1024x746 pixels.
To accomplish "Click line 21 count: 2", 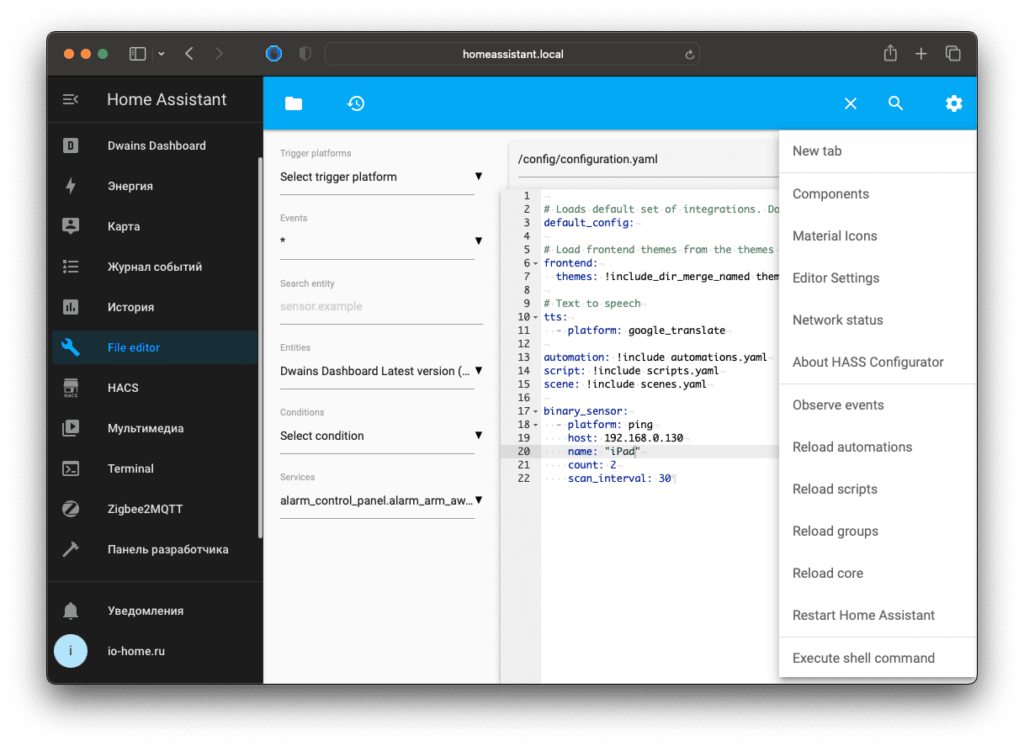I will (591, 465).
